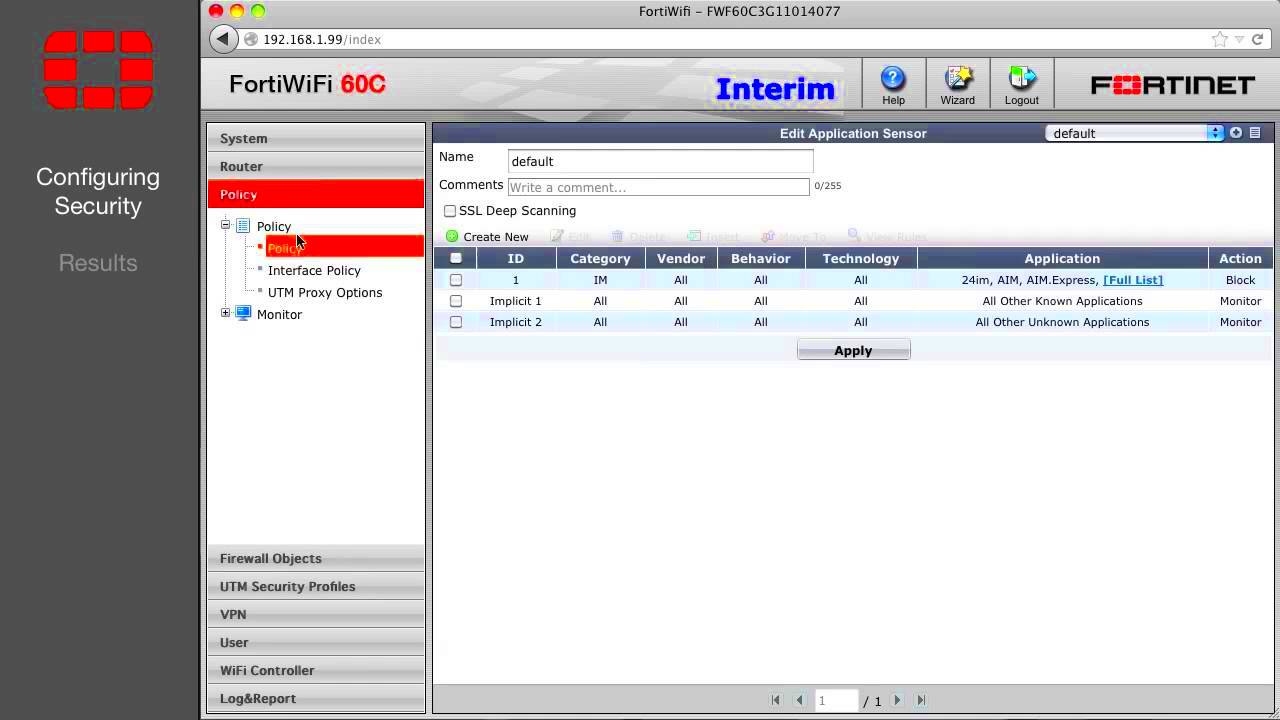This screenshot has height=720, width=1280.
Task: Click the Help question mark icon
Action: [892, 77]
